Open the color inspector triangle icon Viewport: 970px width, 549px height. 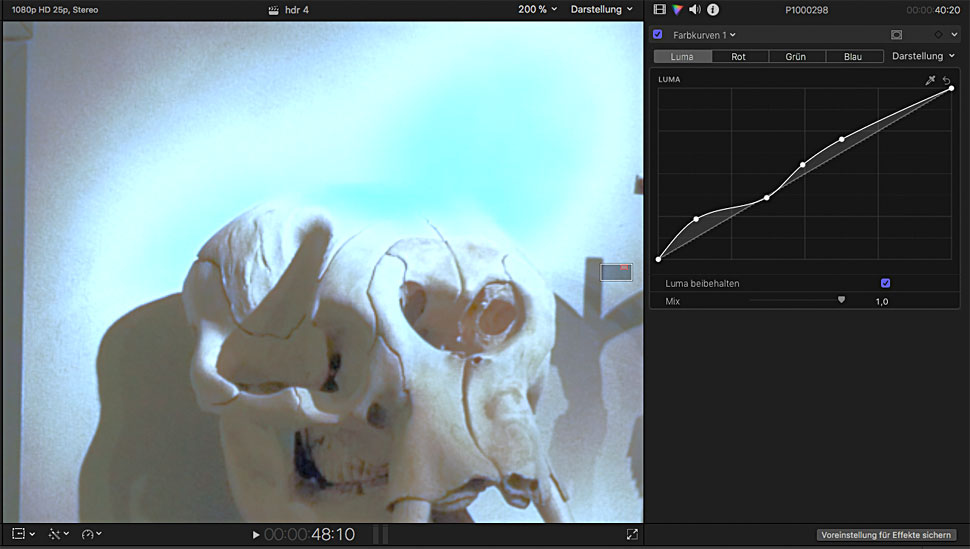point(677,9)
